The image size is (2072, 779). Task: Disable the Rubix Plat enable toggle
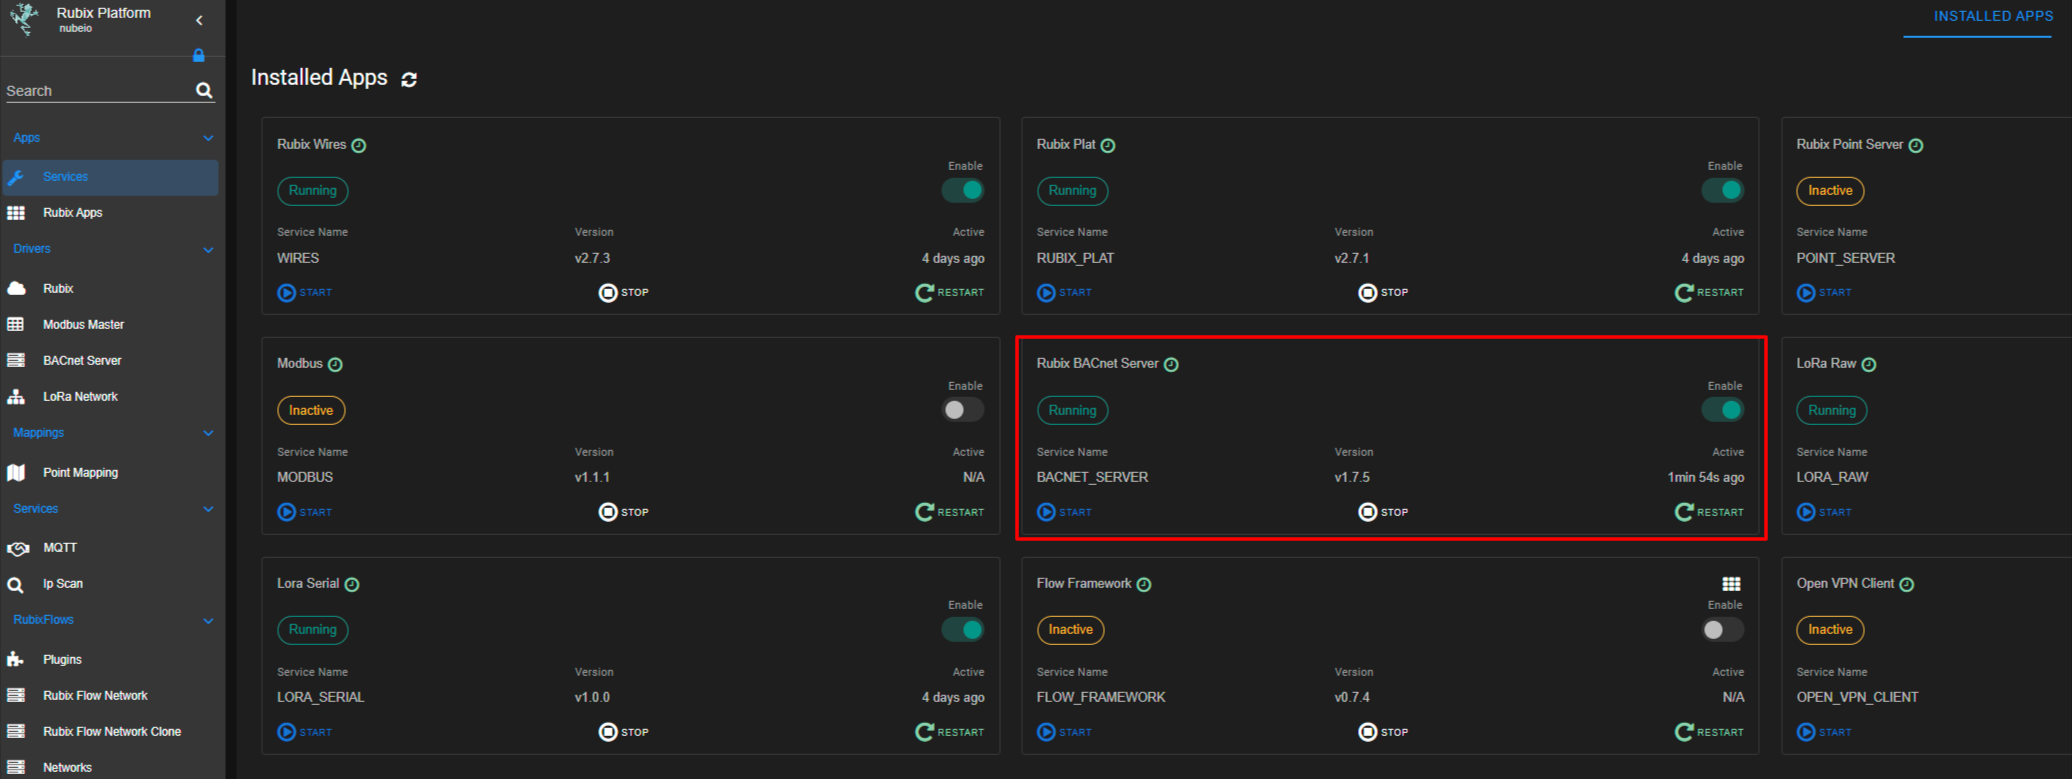[1723, 190]
